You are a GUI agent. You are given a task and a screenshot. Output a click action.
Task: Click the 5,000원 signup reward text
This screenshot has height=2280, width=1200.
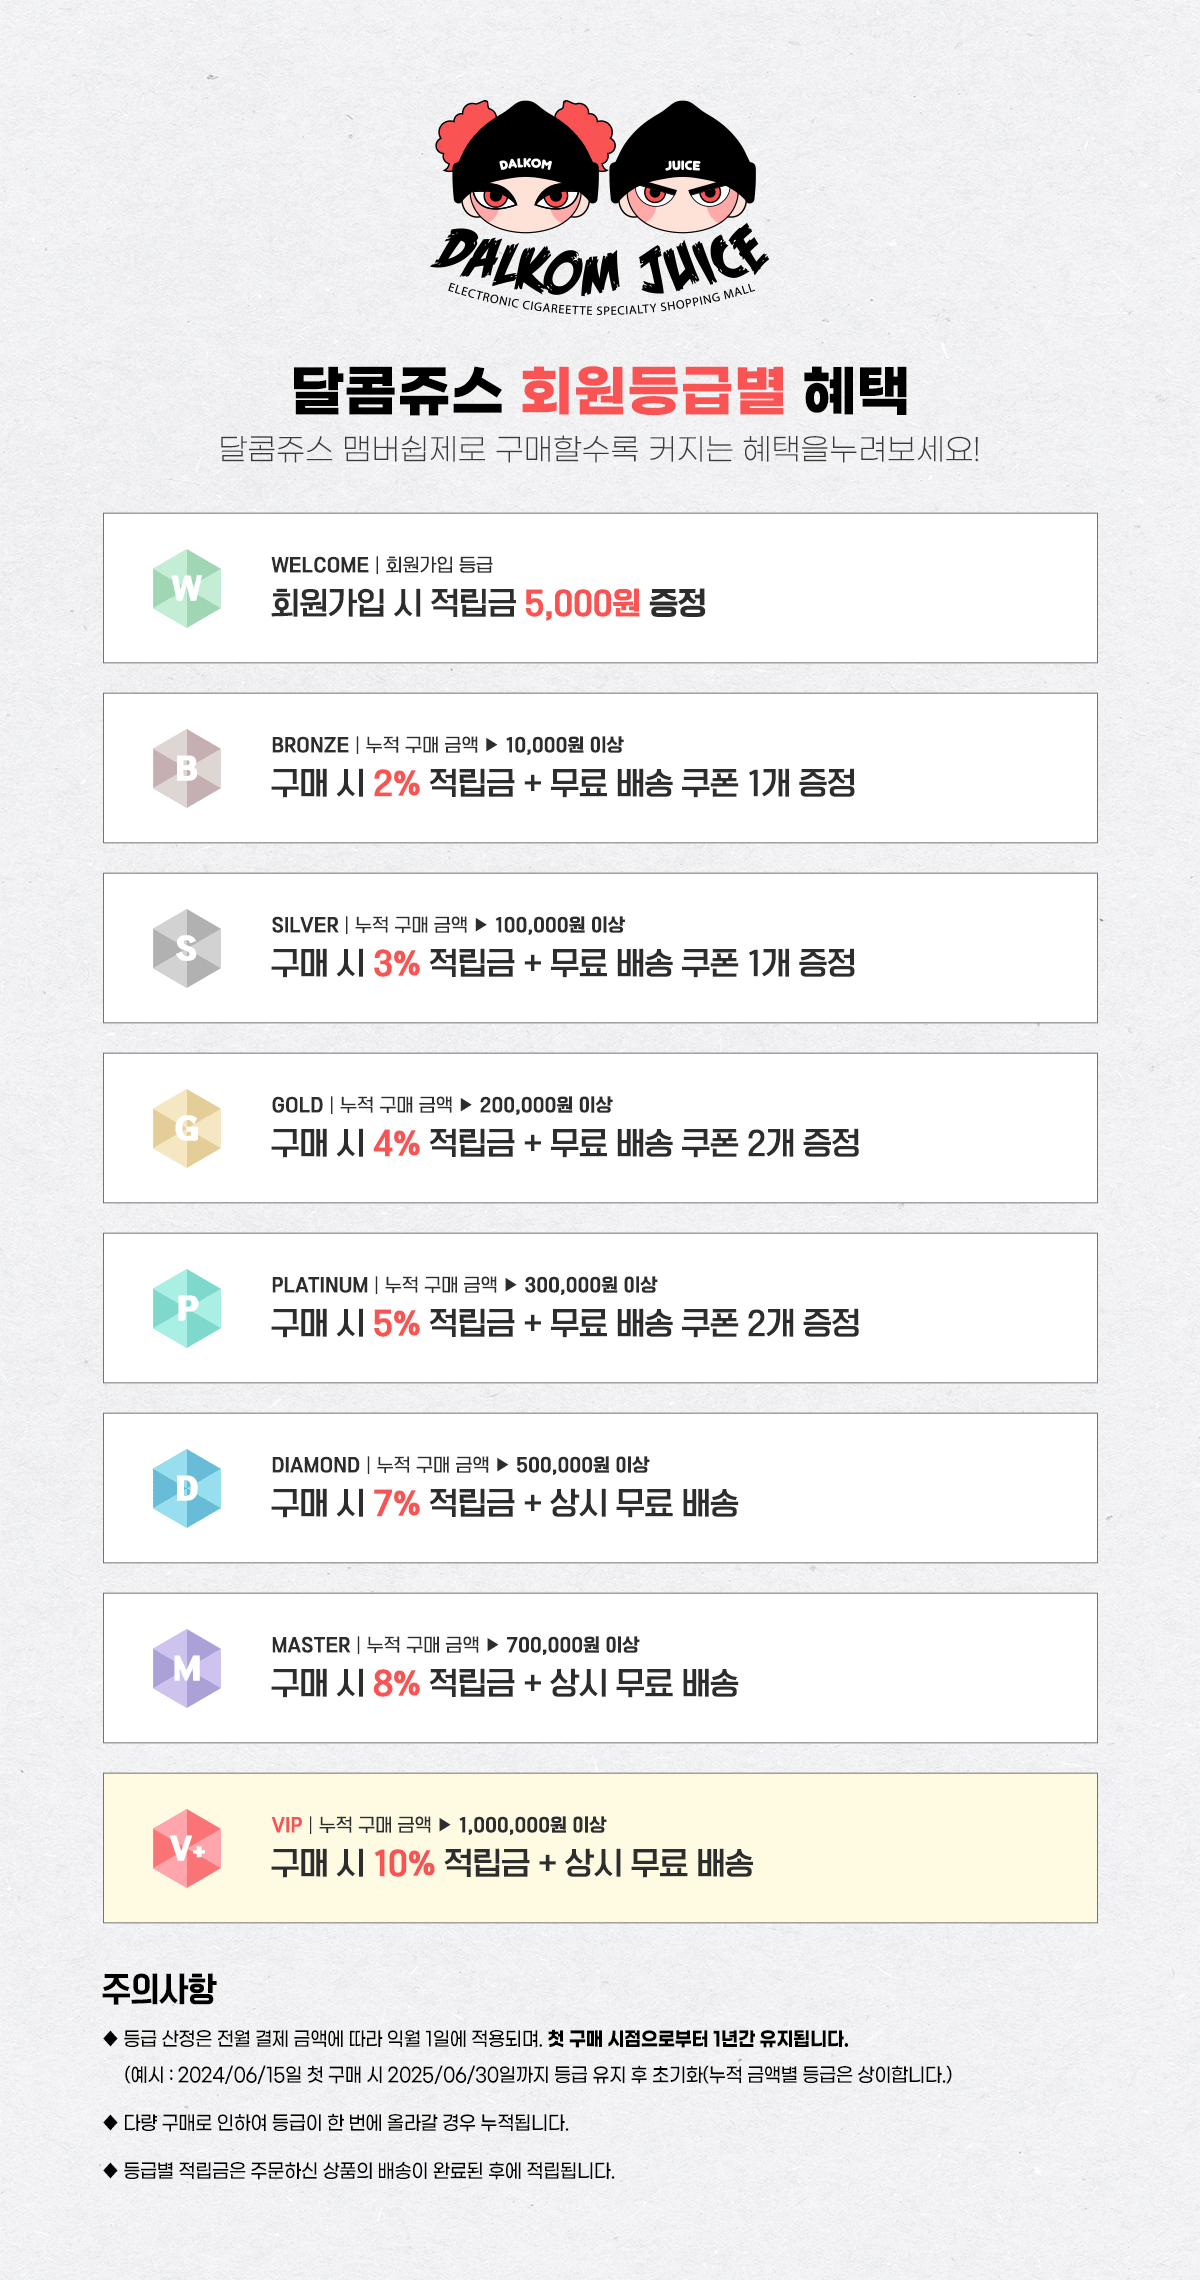click(x=582, y=603)
